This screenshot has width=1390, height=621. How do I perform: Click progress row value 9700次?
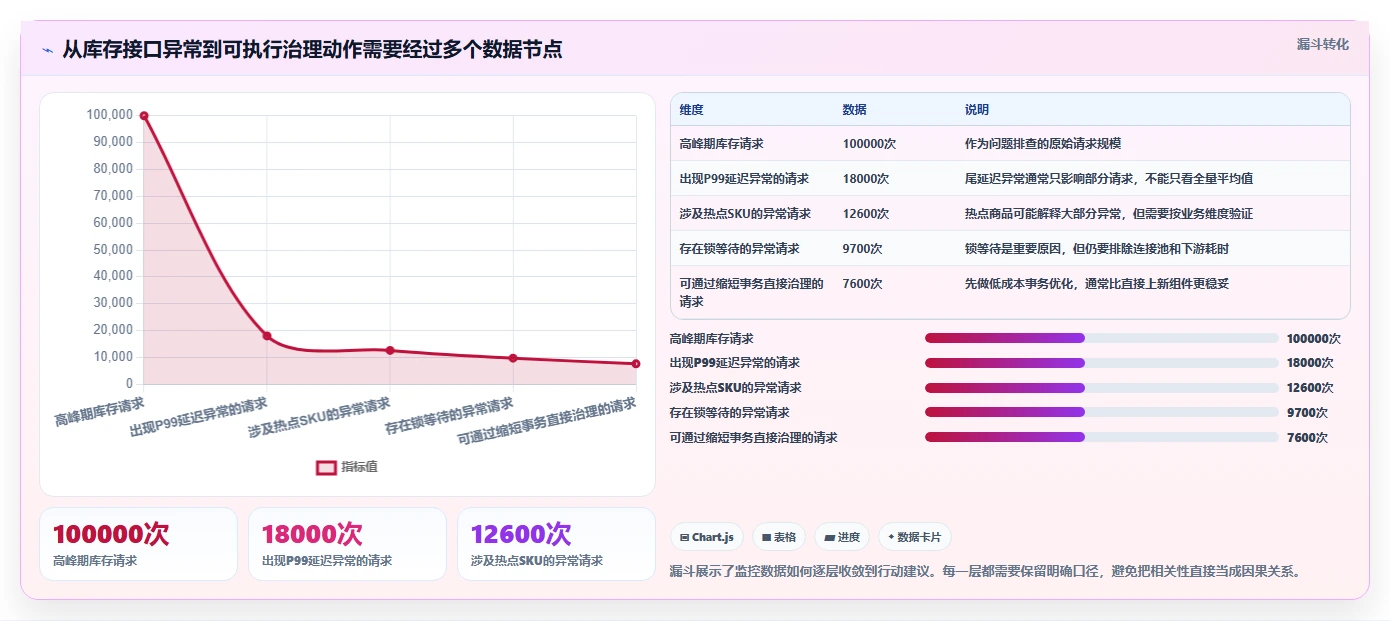(1307, 412)
